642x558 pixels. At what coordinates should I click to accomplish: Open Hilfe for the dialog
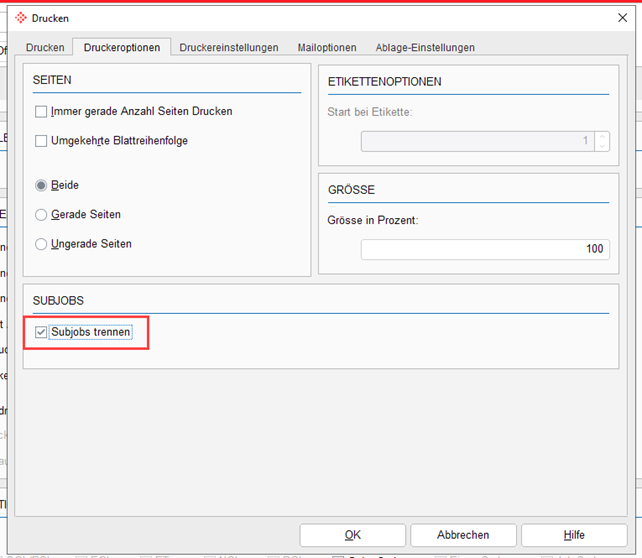574,535
